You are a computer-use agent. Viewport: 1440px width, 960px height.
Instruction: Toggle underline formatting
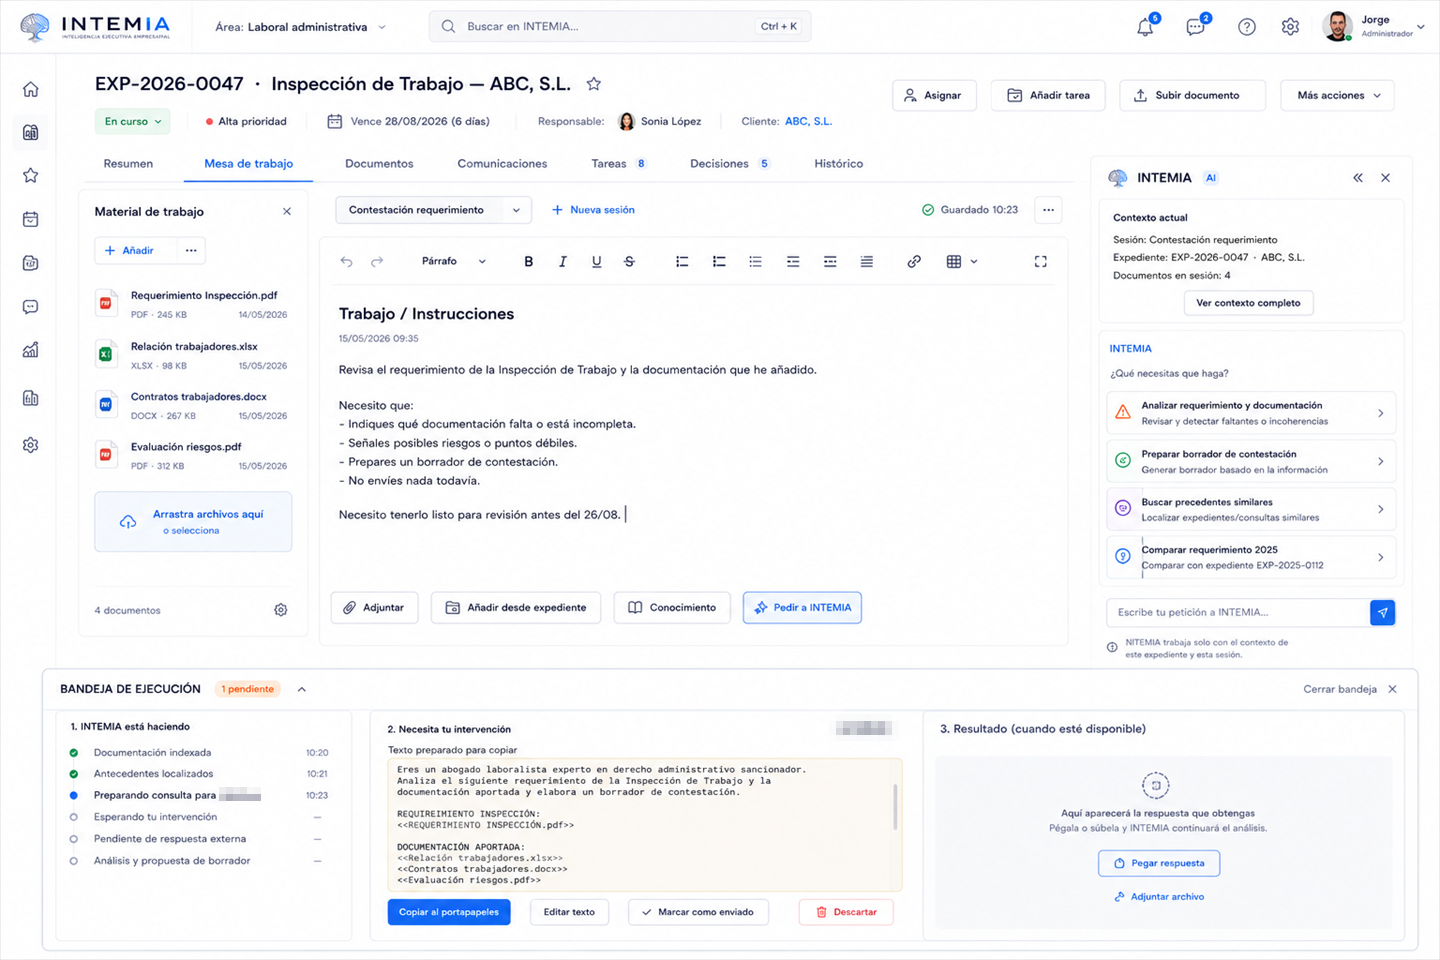597,262
